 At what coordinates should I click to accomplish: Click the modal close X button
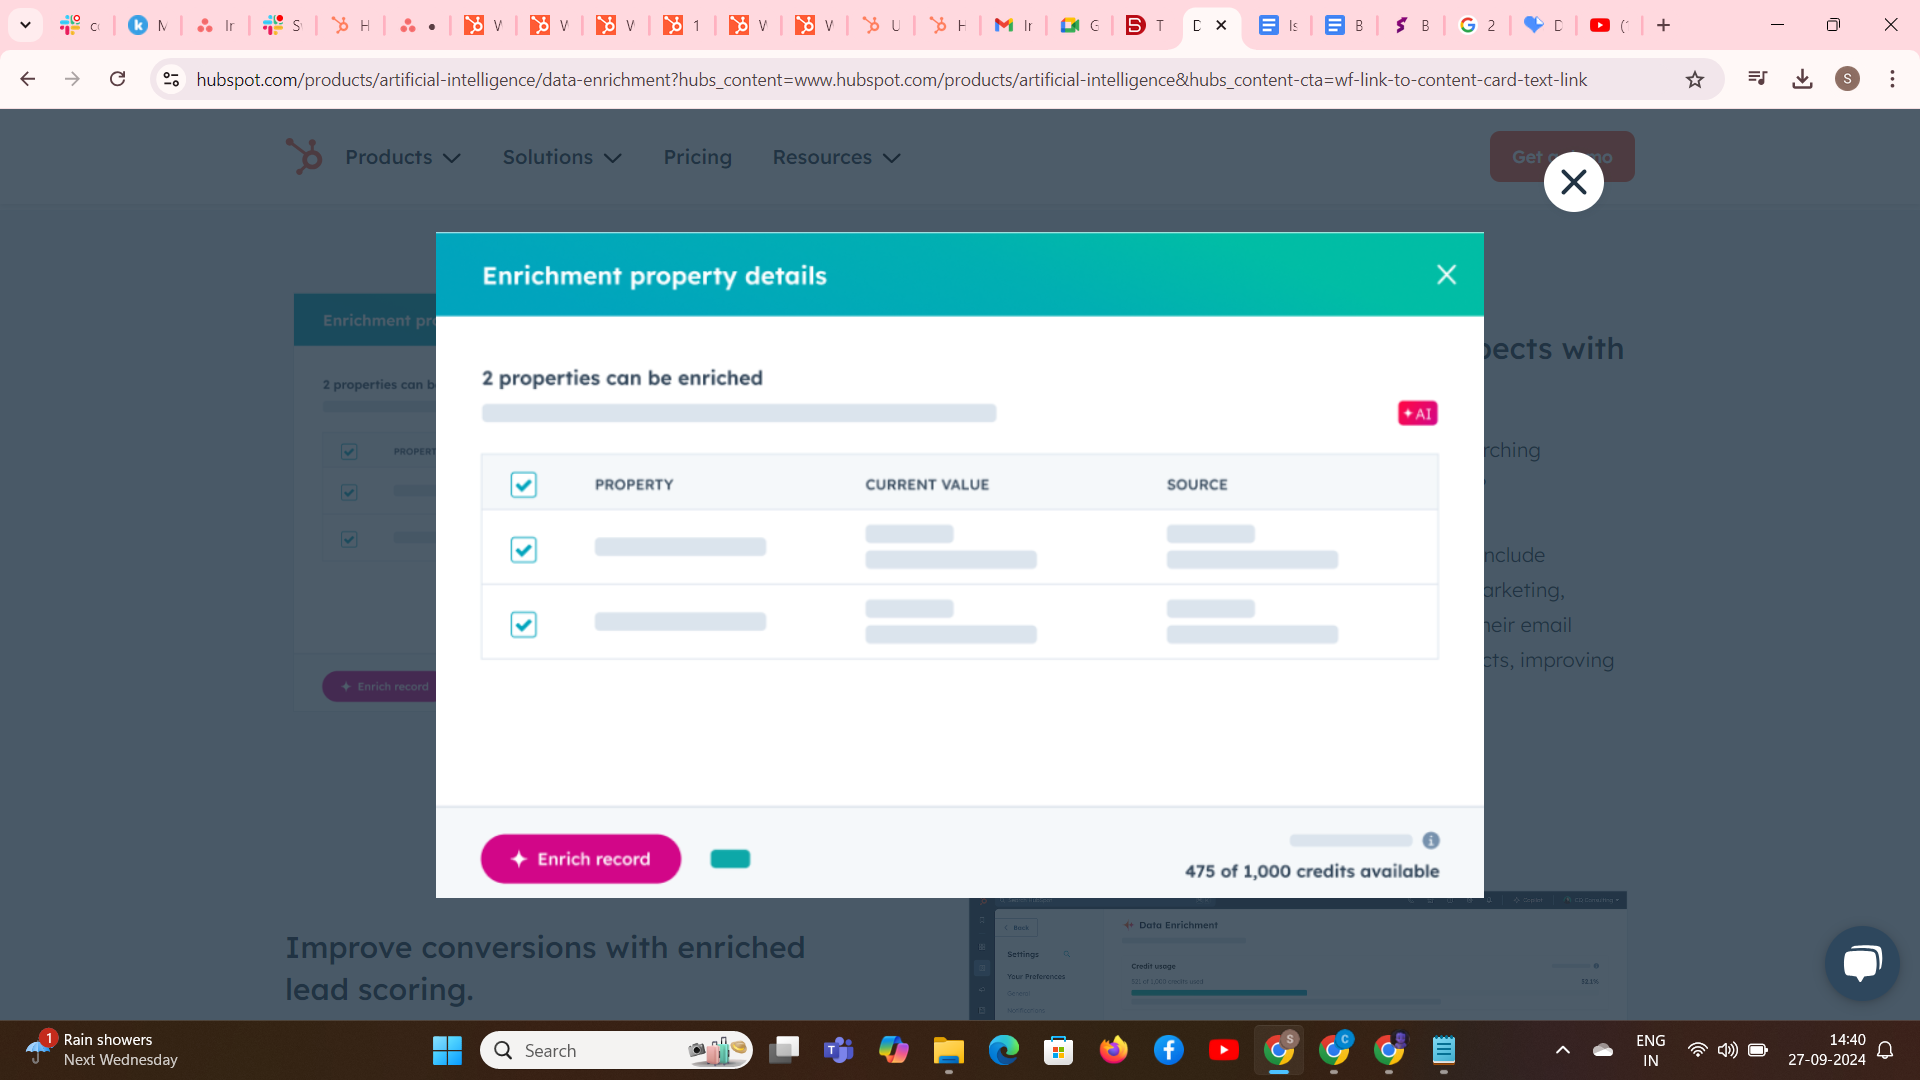[1447, 274]
